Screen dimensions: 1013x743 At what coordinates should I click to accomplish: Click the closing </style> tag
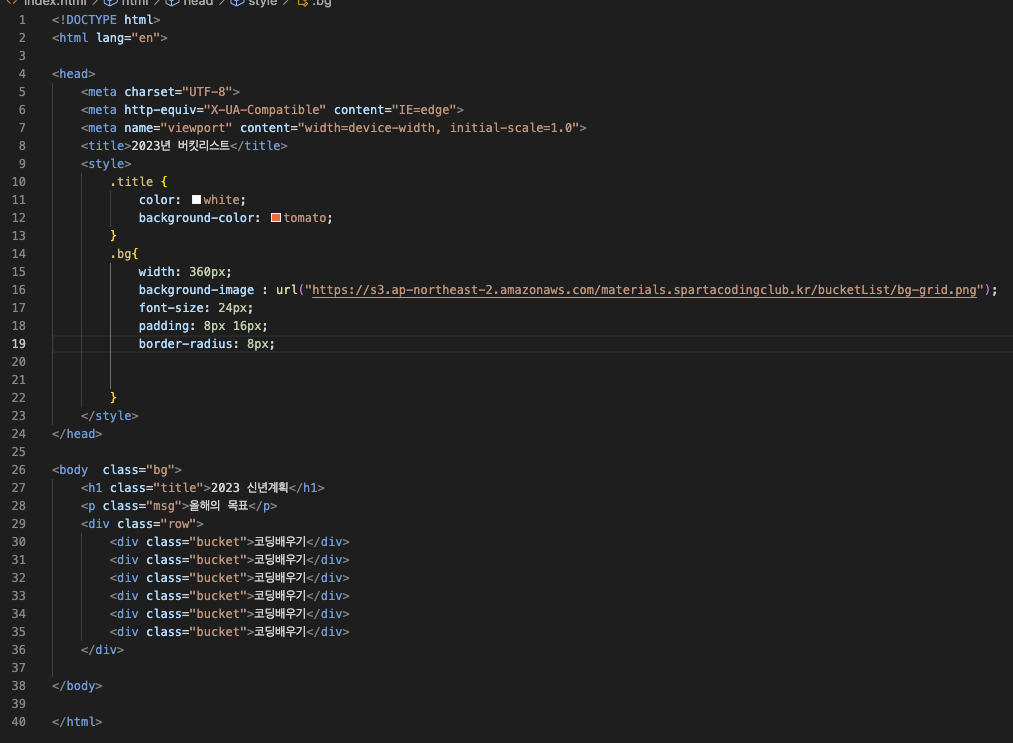pyautogui.click(x=110, y=415)
